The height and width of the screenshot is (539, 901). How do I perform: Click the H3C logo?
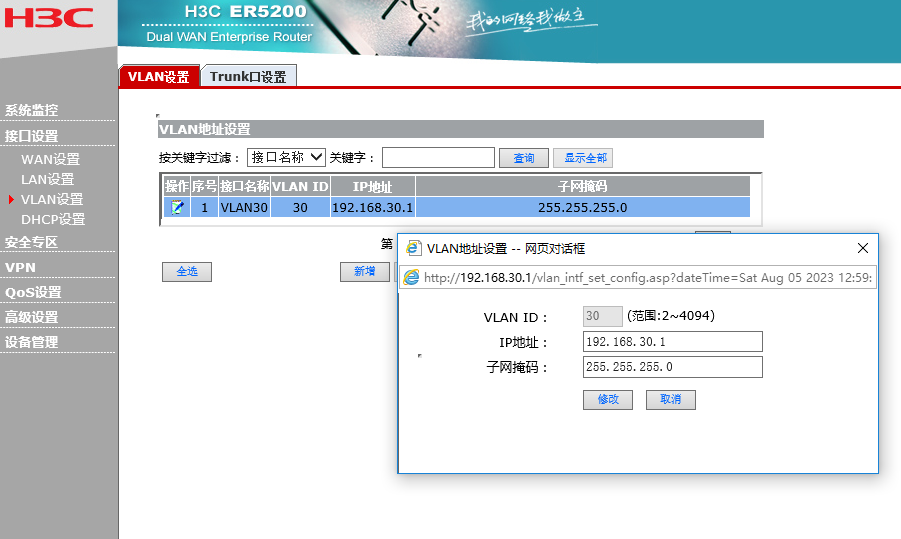(49, 17)
